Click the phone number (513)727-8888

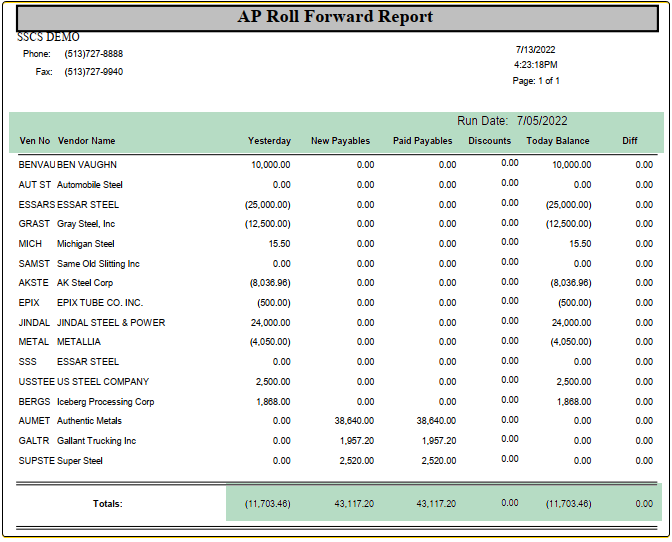(93, 54)
